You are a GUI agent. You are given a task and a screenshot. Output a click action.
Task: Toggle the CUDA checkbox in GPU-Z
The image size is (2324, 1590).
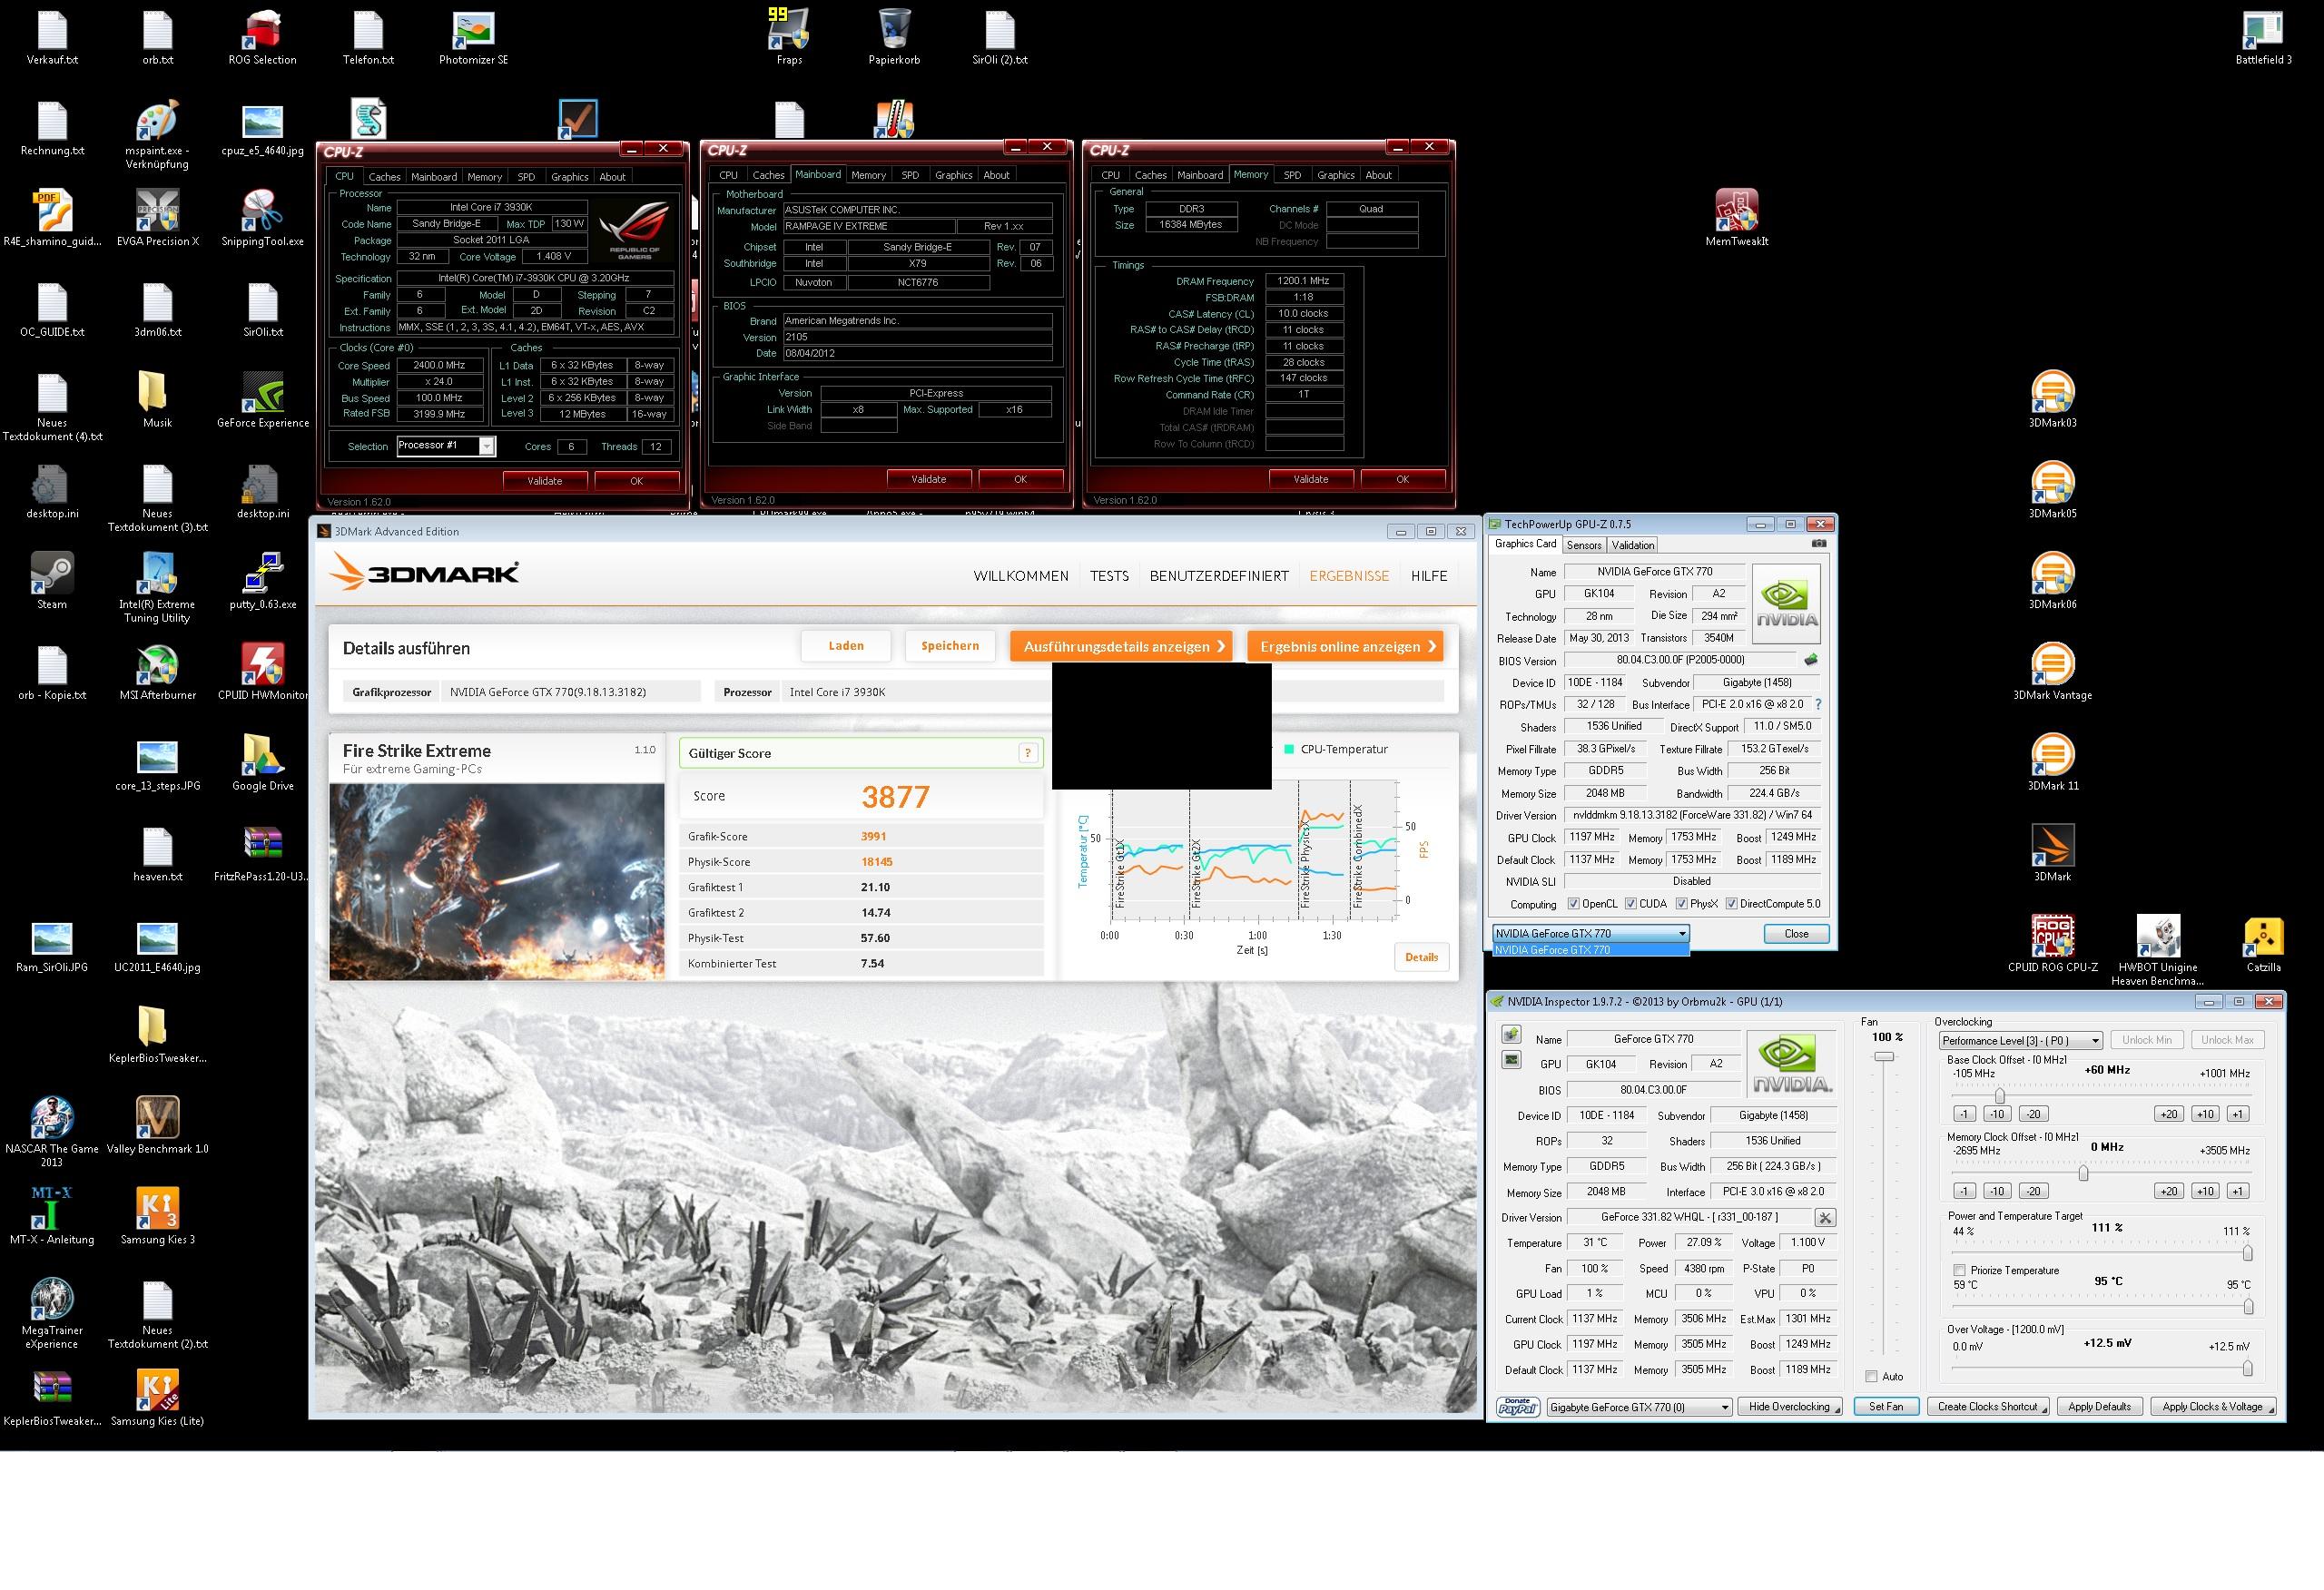click(1631, 904)
